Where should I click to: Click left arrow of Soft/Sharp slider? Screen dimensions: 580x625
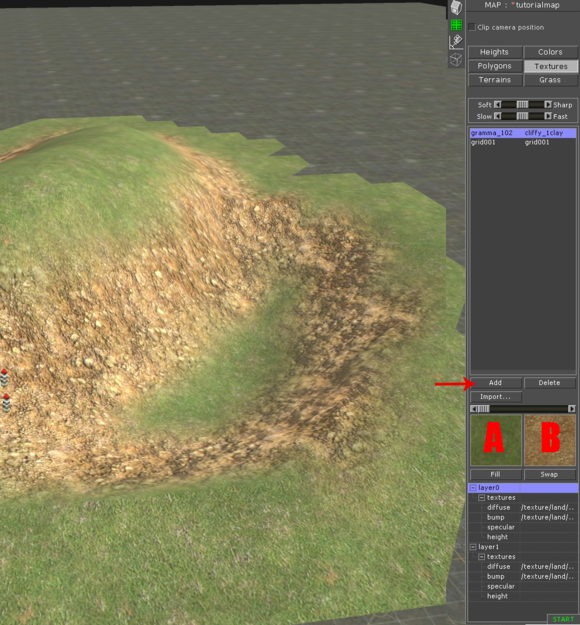click(x=497, y=104)
